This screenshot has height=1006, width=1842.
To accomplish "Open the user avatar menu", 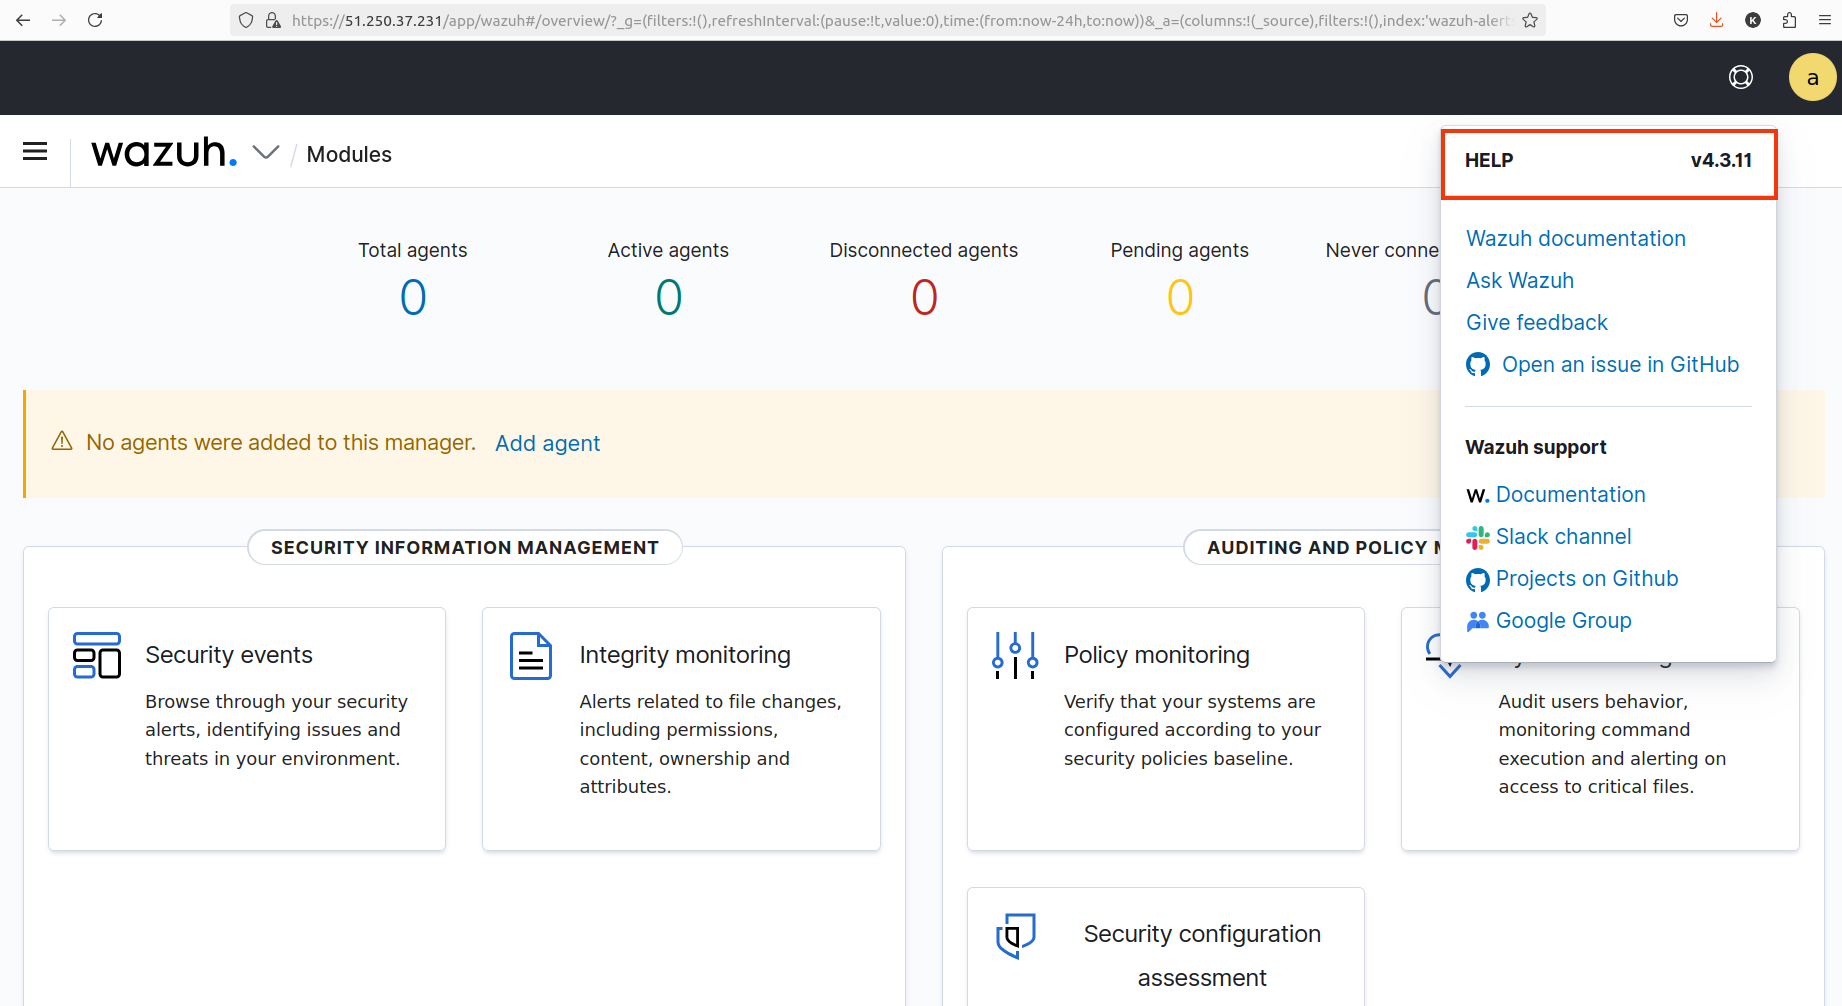I will click(x=1812, y=77).
